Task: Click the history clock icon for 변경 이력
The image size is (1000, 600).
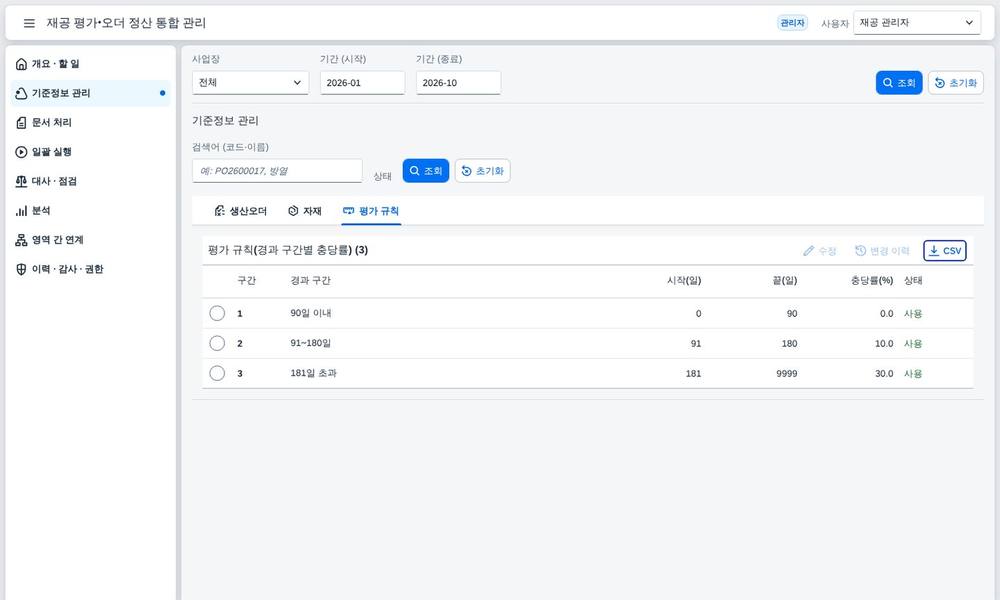Action: pos(860,251)
